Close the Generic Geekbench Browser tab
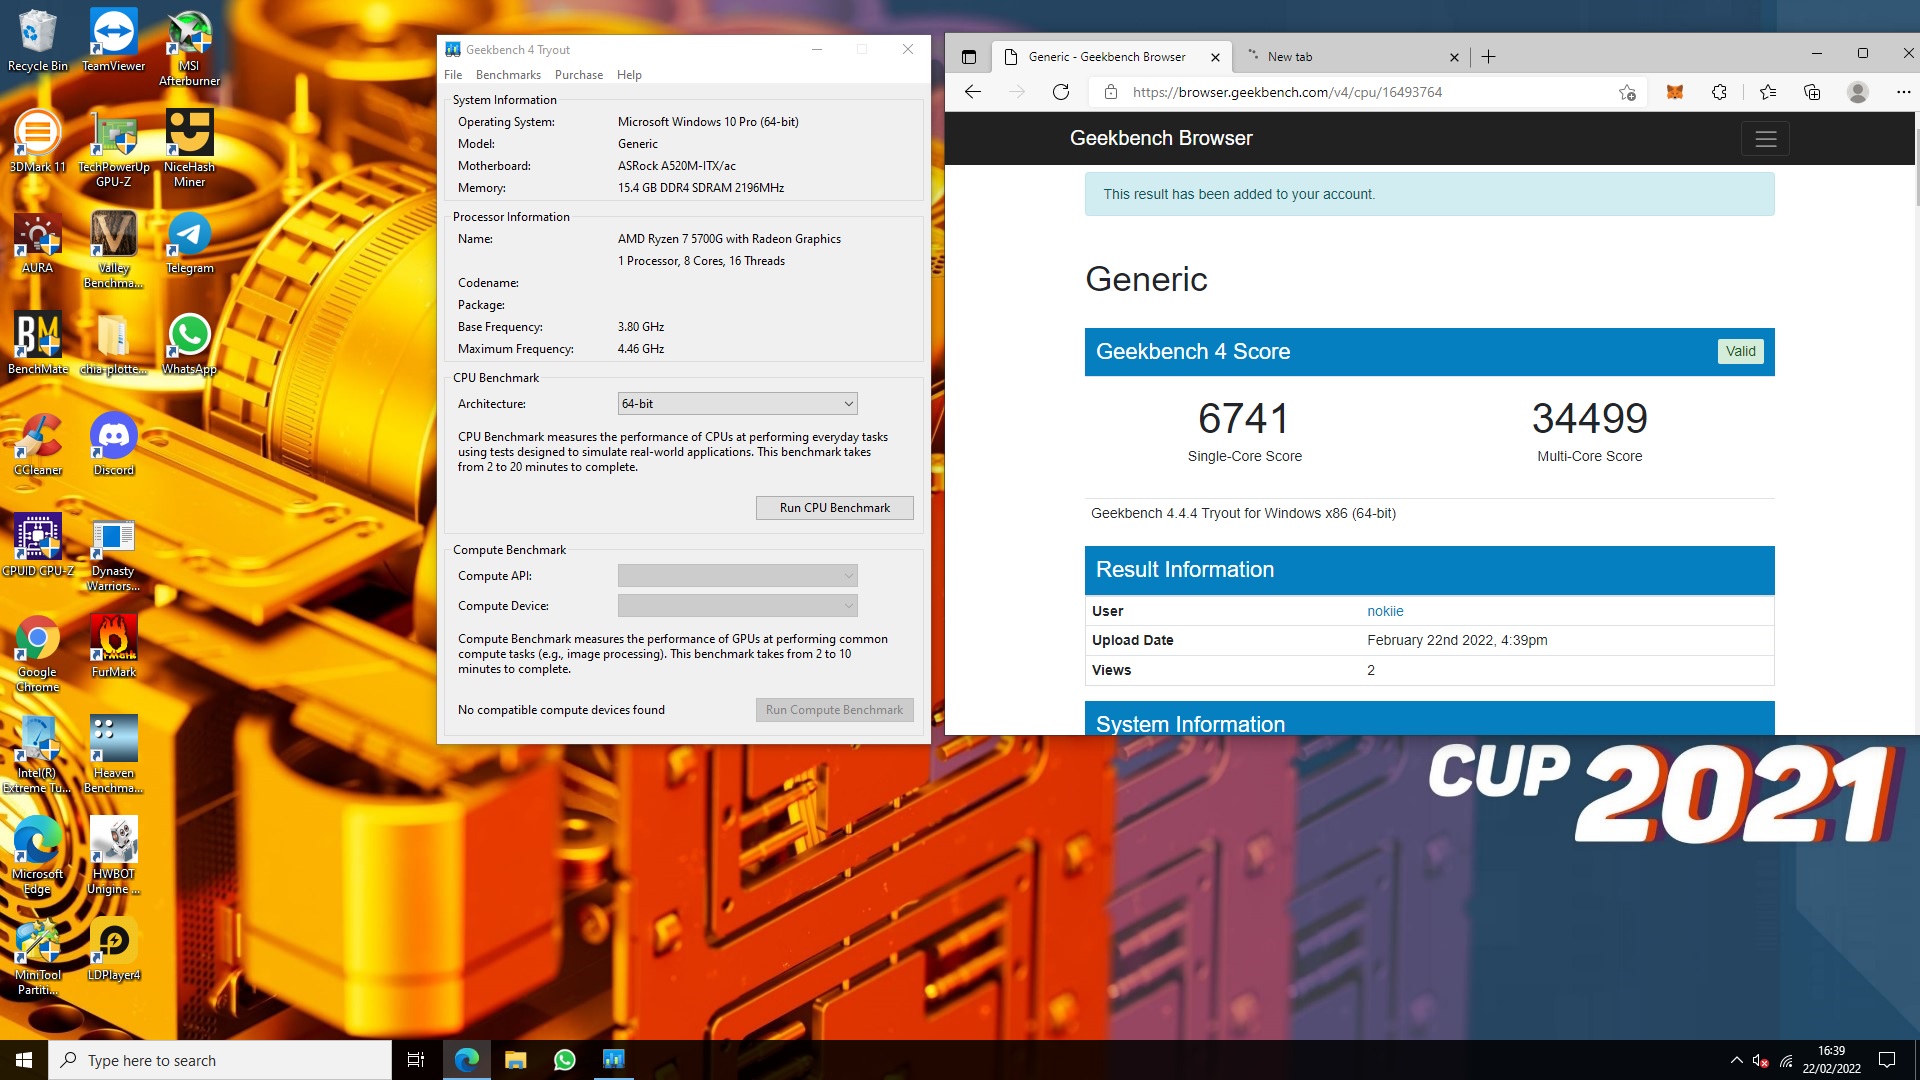The image size is (1920, 1080). click(1215, 57)
